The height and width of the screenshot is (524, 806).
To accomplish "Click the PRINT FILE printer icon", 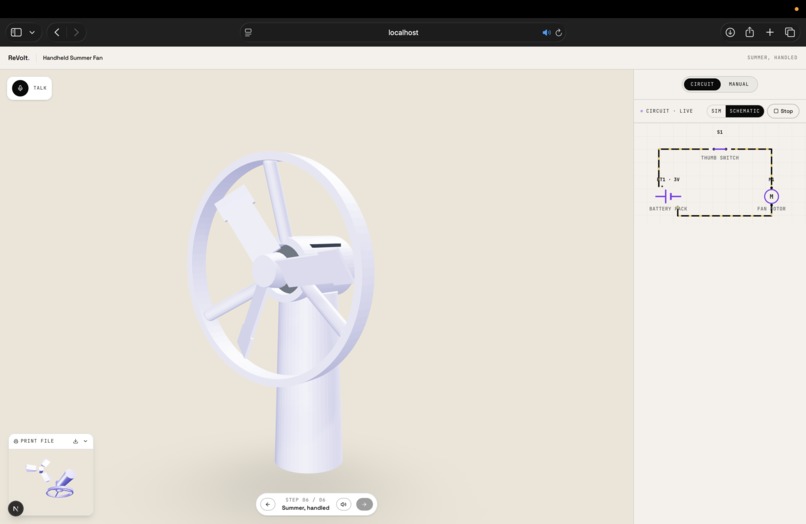I will (x=16, y=441).
